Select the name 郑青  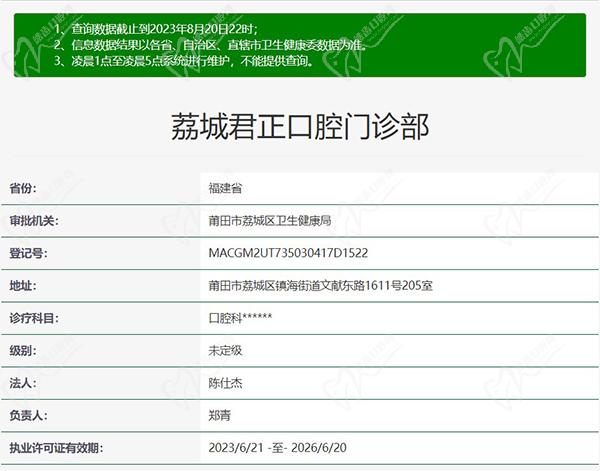pyautogui.click(x=220, y=416)
